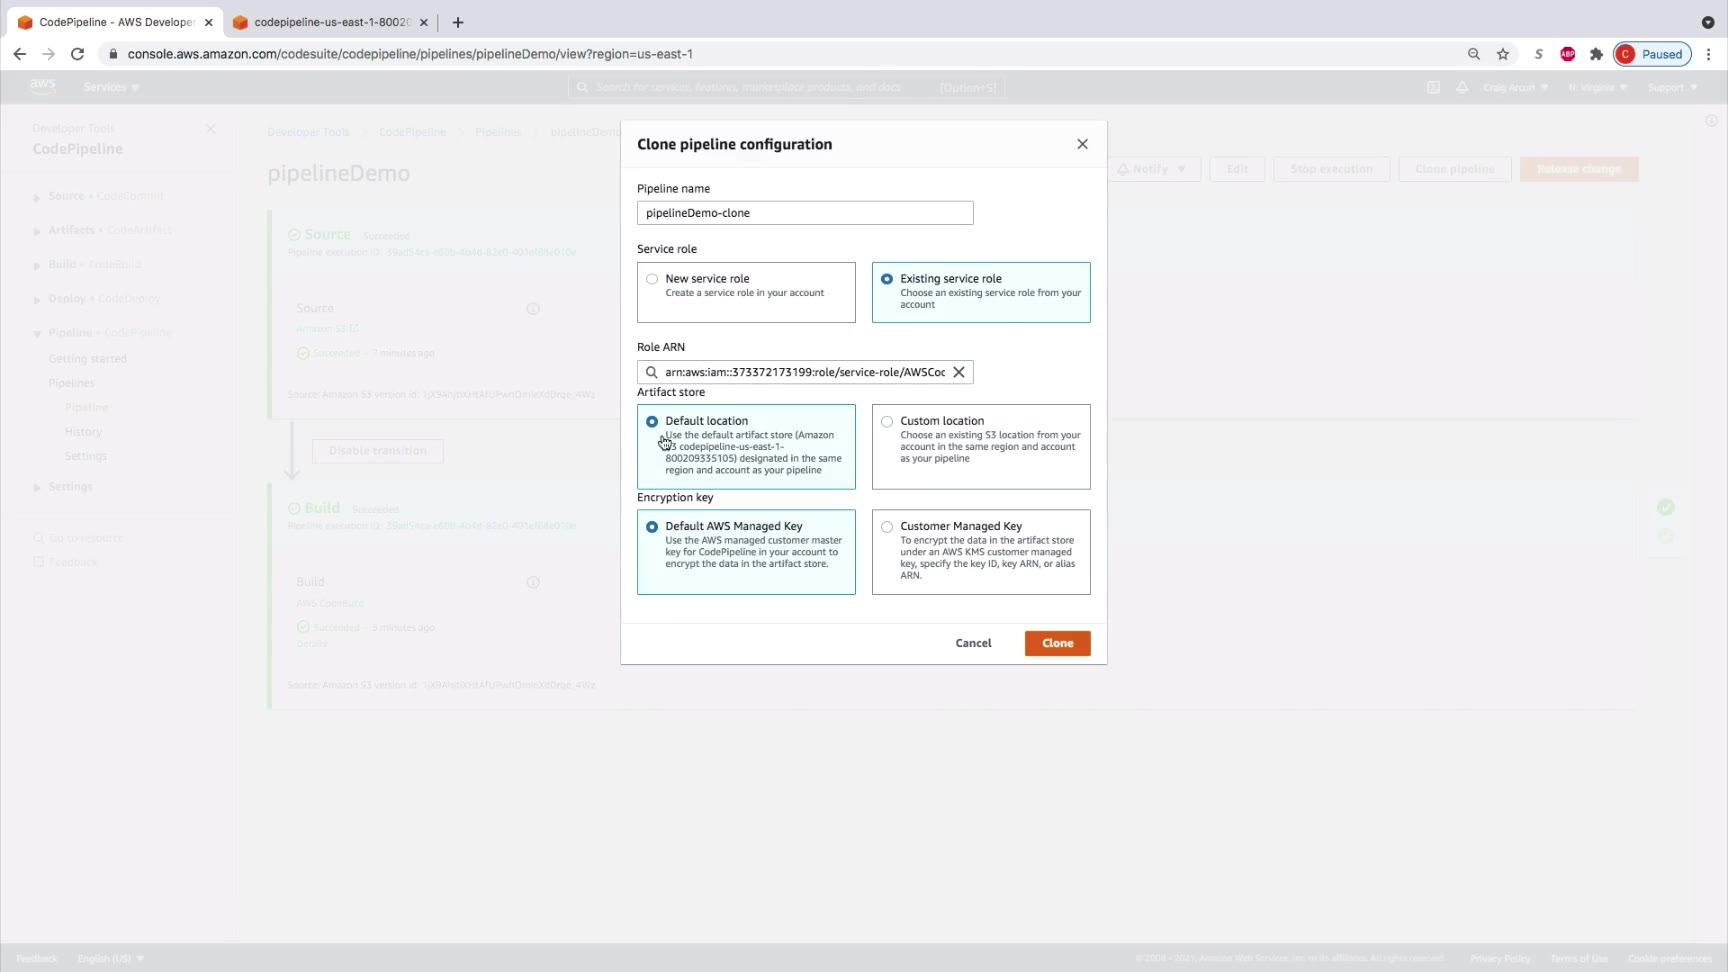
Task: Go back in browser history
Action: (x=20, y=54)
